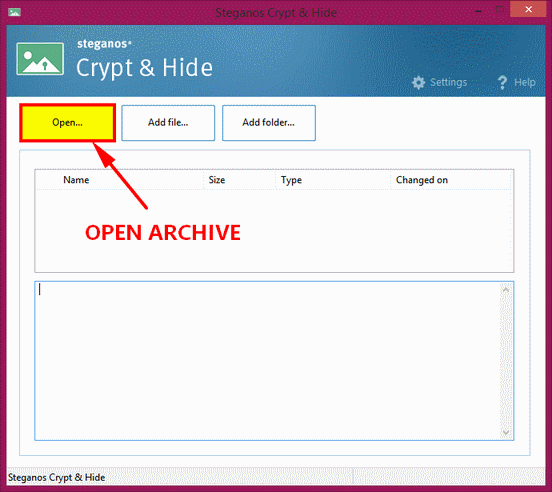Click the bottom status bar text

56,477
